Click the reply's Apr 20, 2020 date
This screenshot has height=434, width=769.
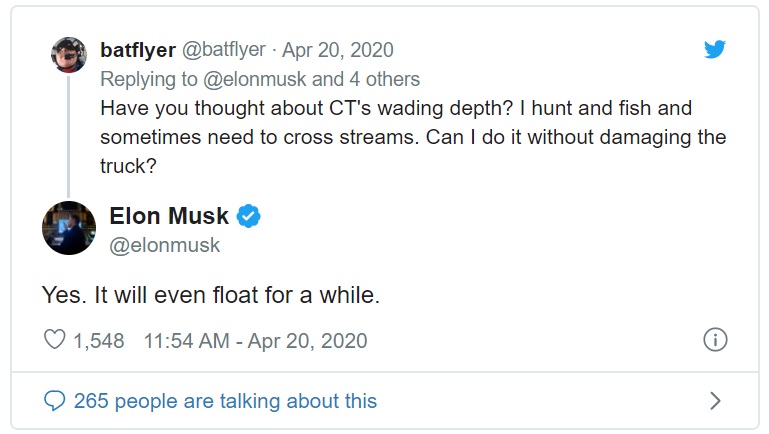pos(337,50)
